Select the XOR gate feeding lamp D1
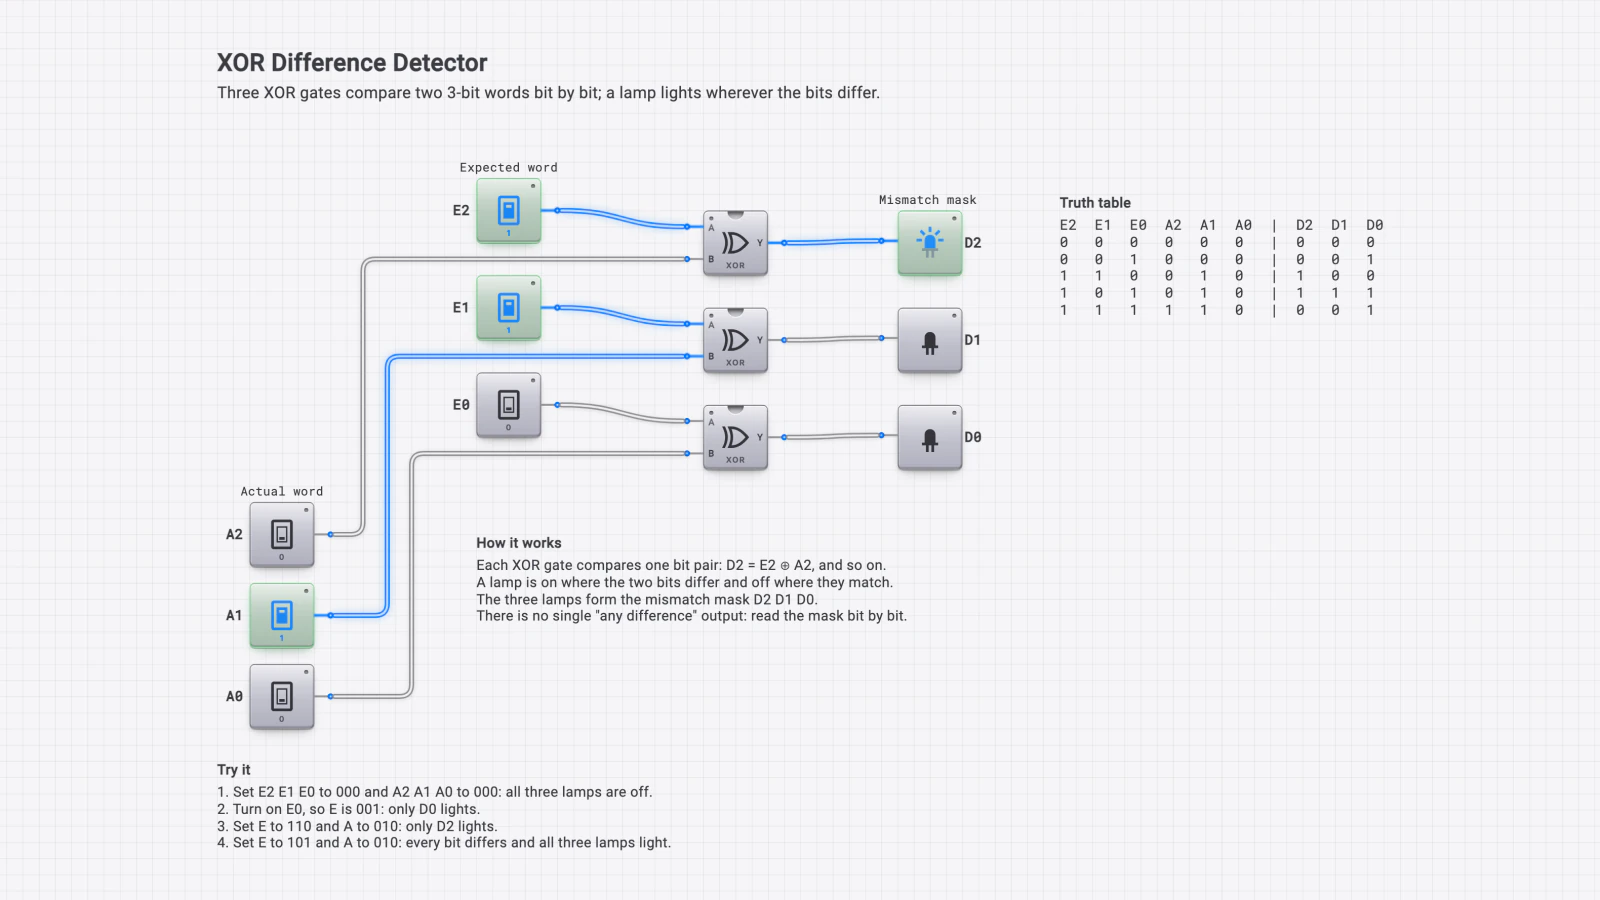Screen dimensions: 1600x900 coord(736,340)
